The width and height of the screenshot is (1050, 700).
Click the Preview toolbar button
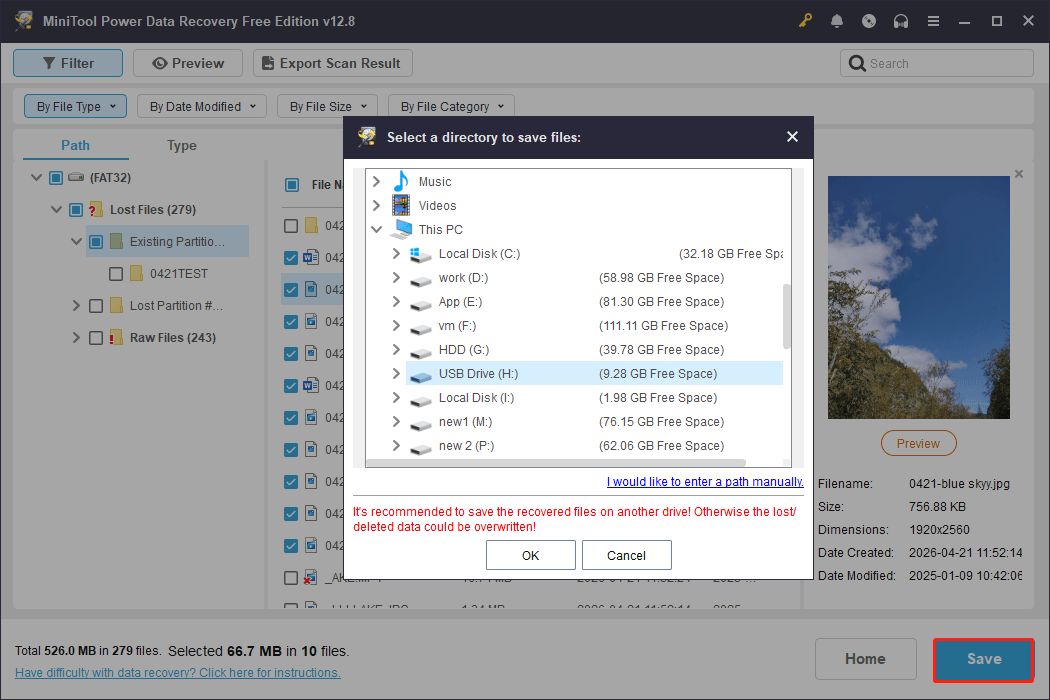click(188, 63)
